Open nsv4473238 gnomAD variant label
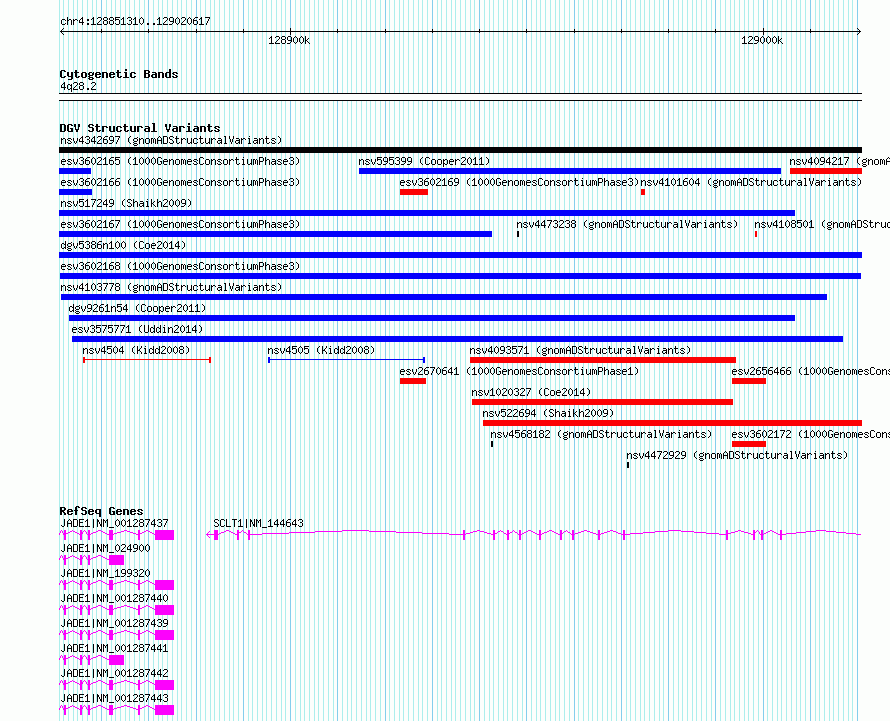The height and width of the screenshot is (721, 890). coord(627,224)
